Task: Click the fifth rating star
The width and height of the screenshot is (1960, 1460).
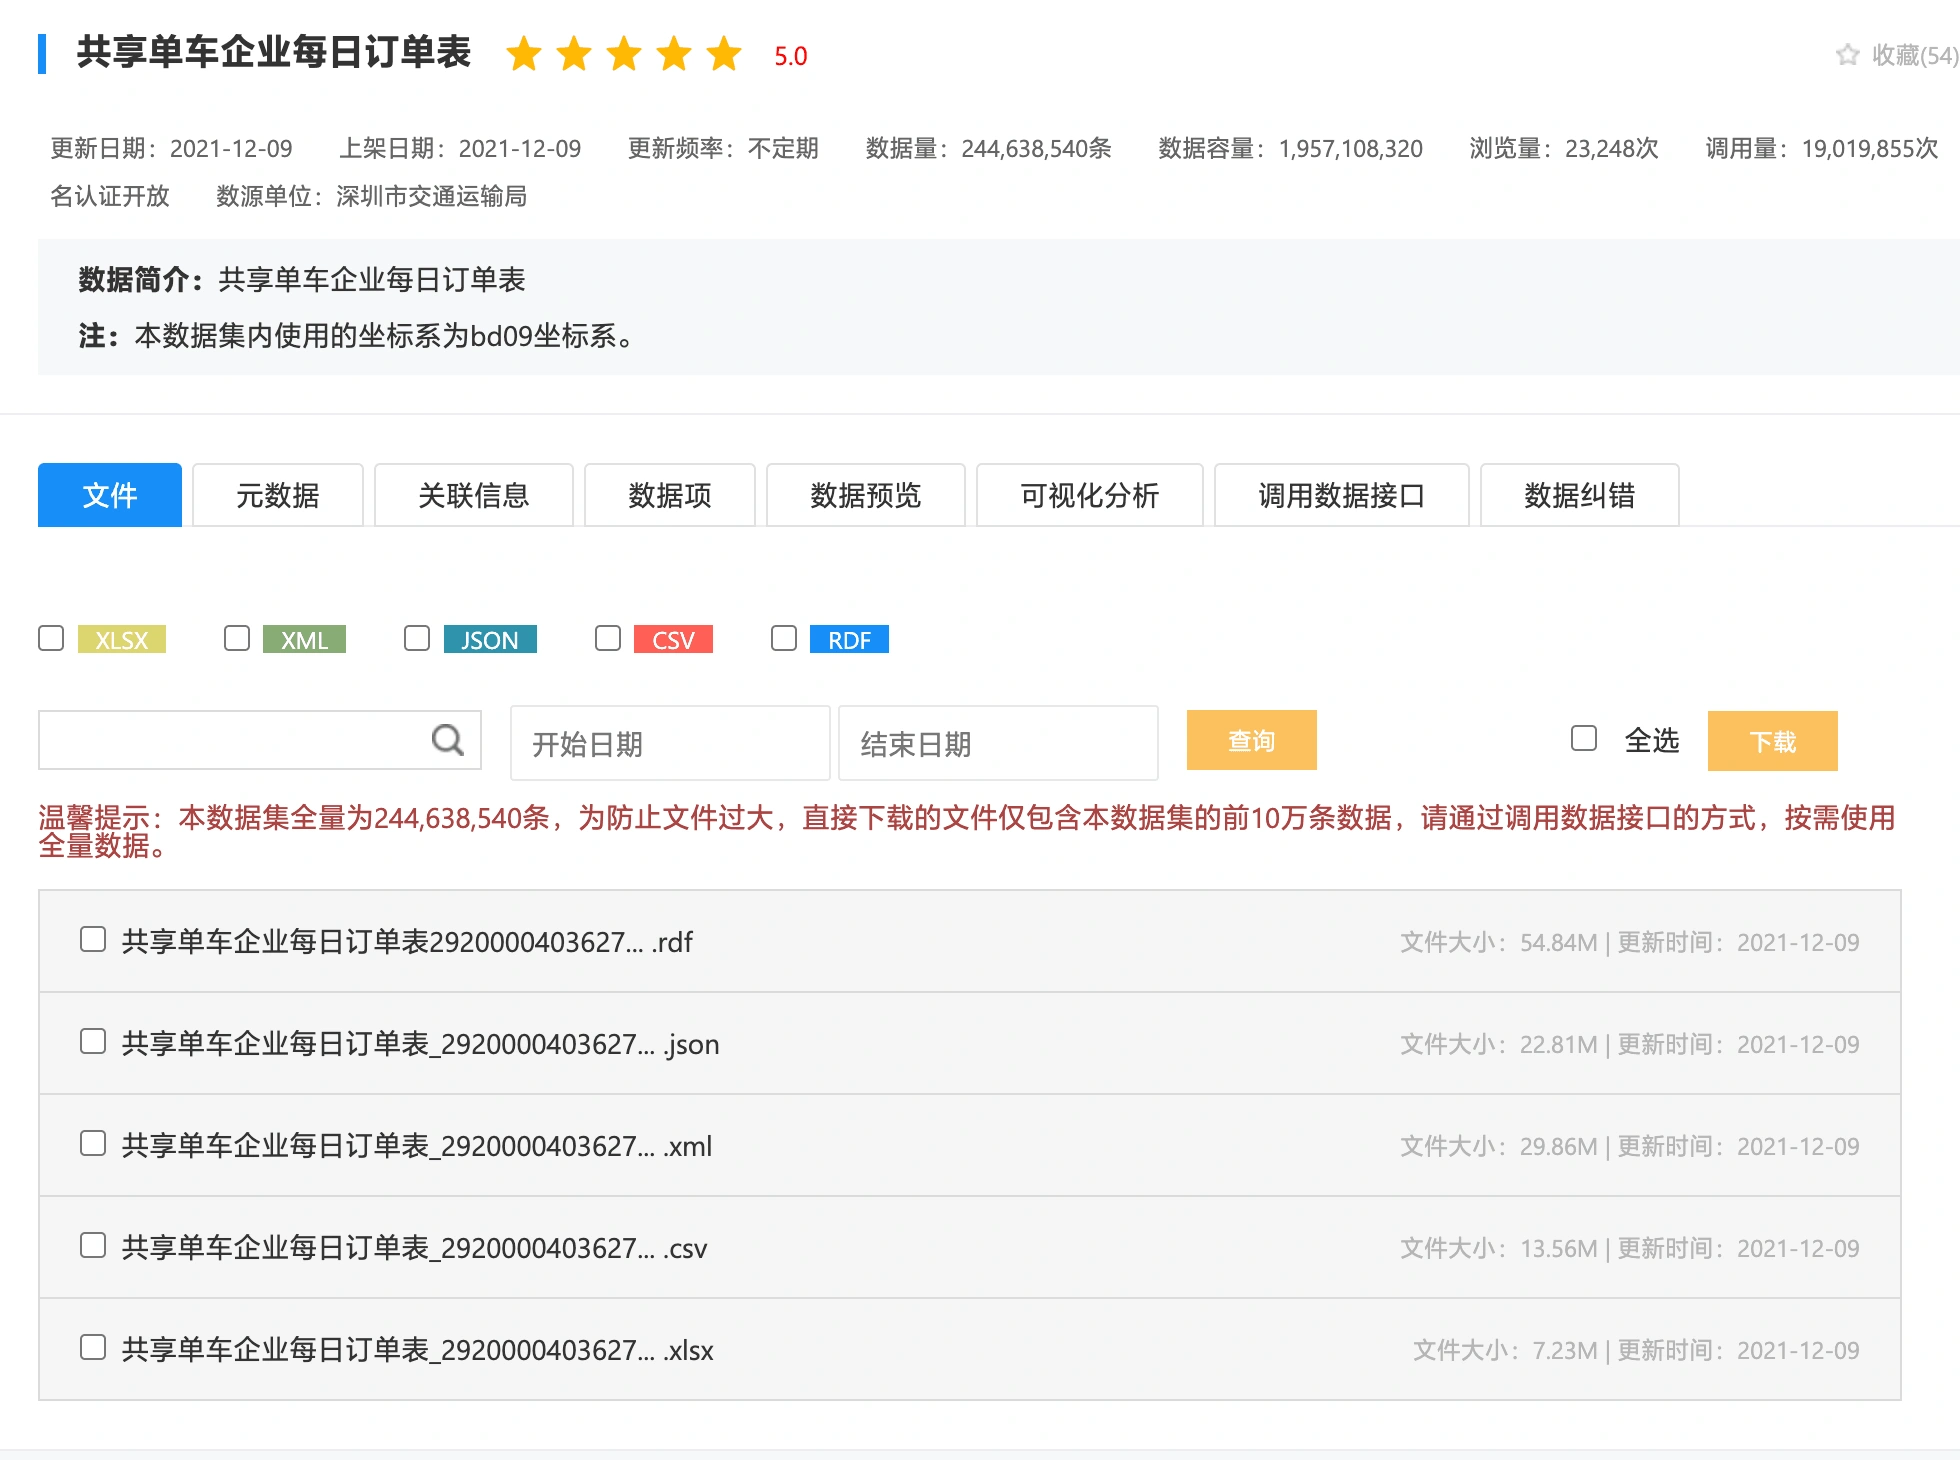Action: point(723,55)
